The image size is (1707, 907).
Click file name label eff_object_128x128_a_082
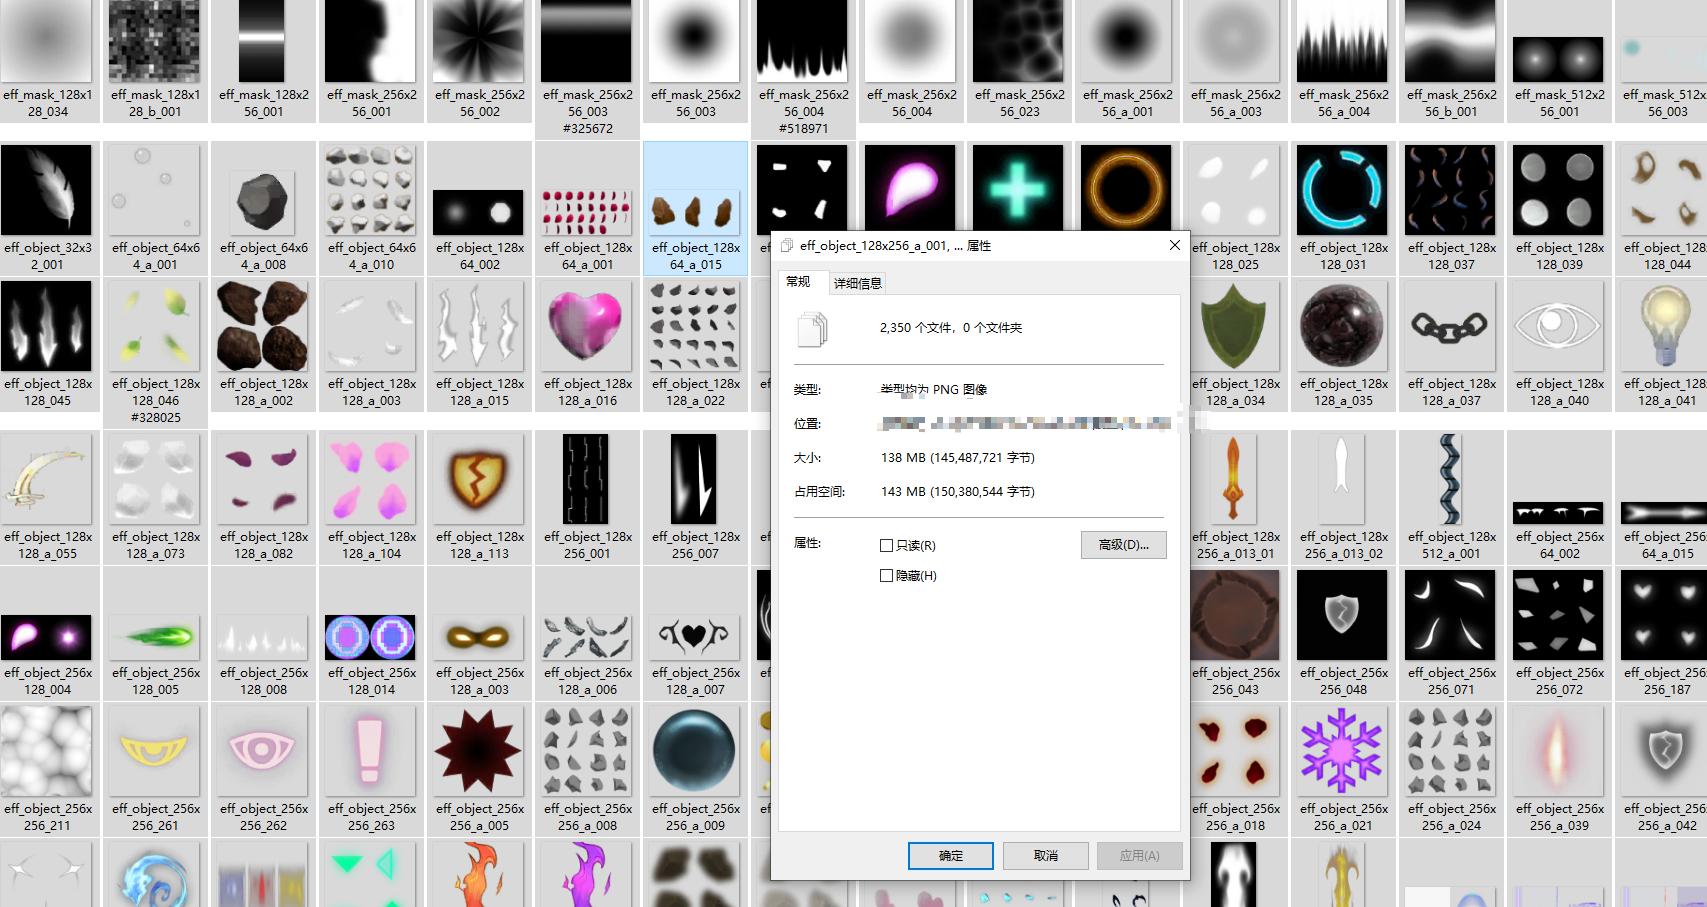coord(264,545)
